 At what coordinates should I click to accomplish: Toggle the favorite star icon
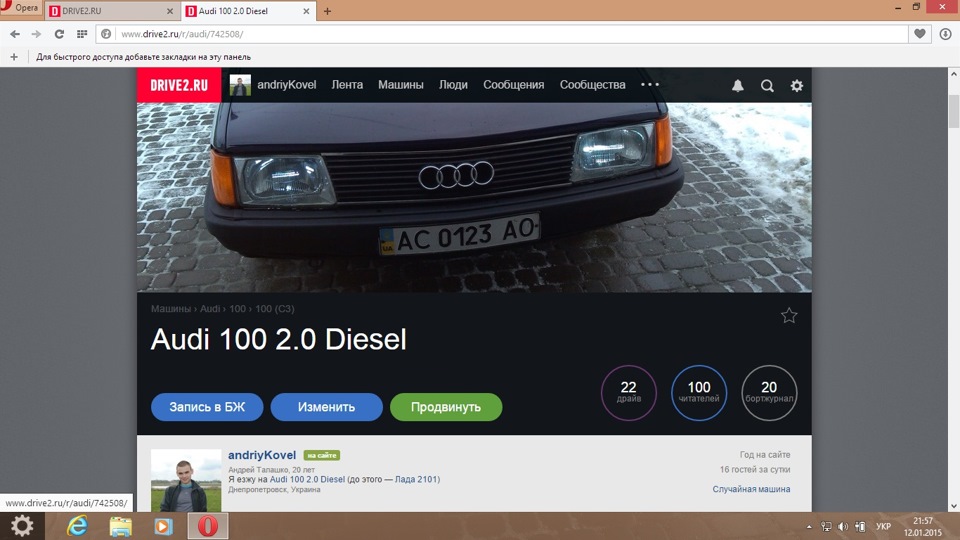[x=789, y=315]
